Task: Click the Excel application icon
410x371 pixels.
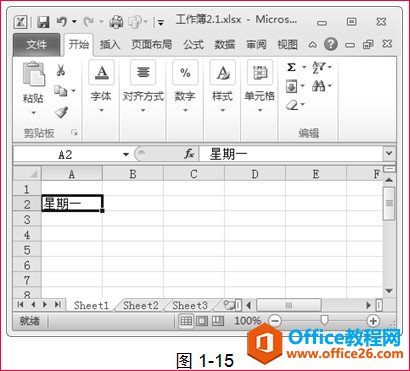Action: click(x=20, y=22)
